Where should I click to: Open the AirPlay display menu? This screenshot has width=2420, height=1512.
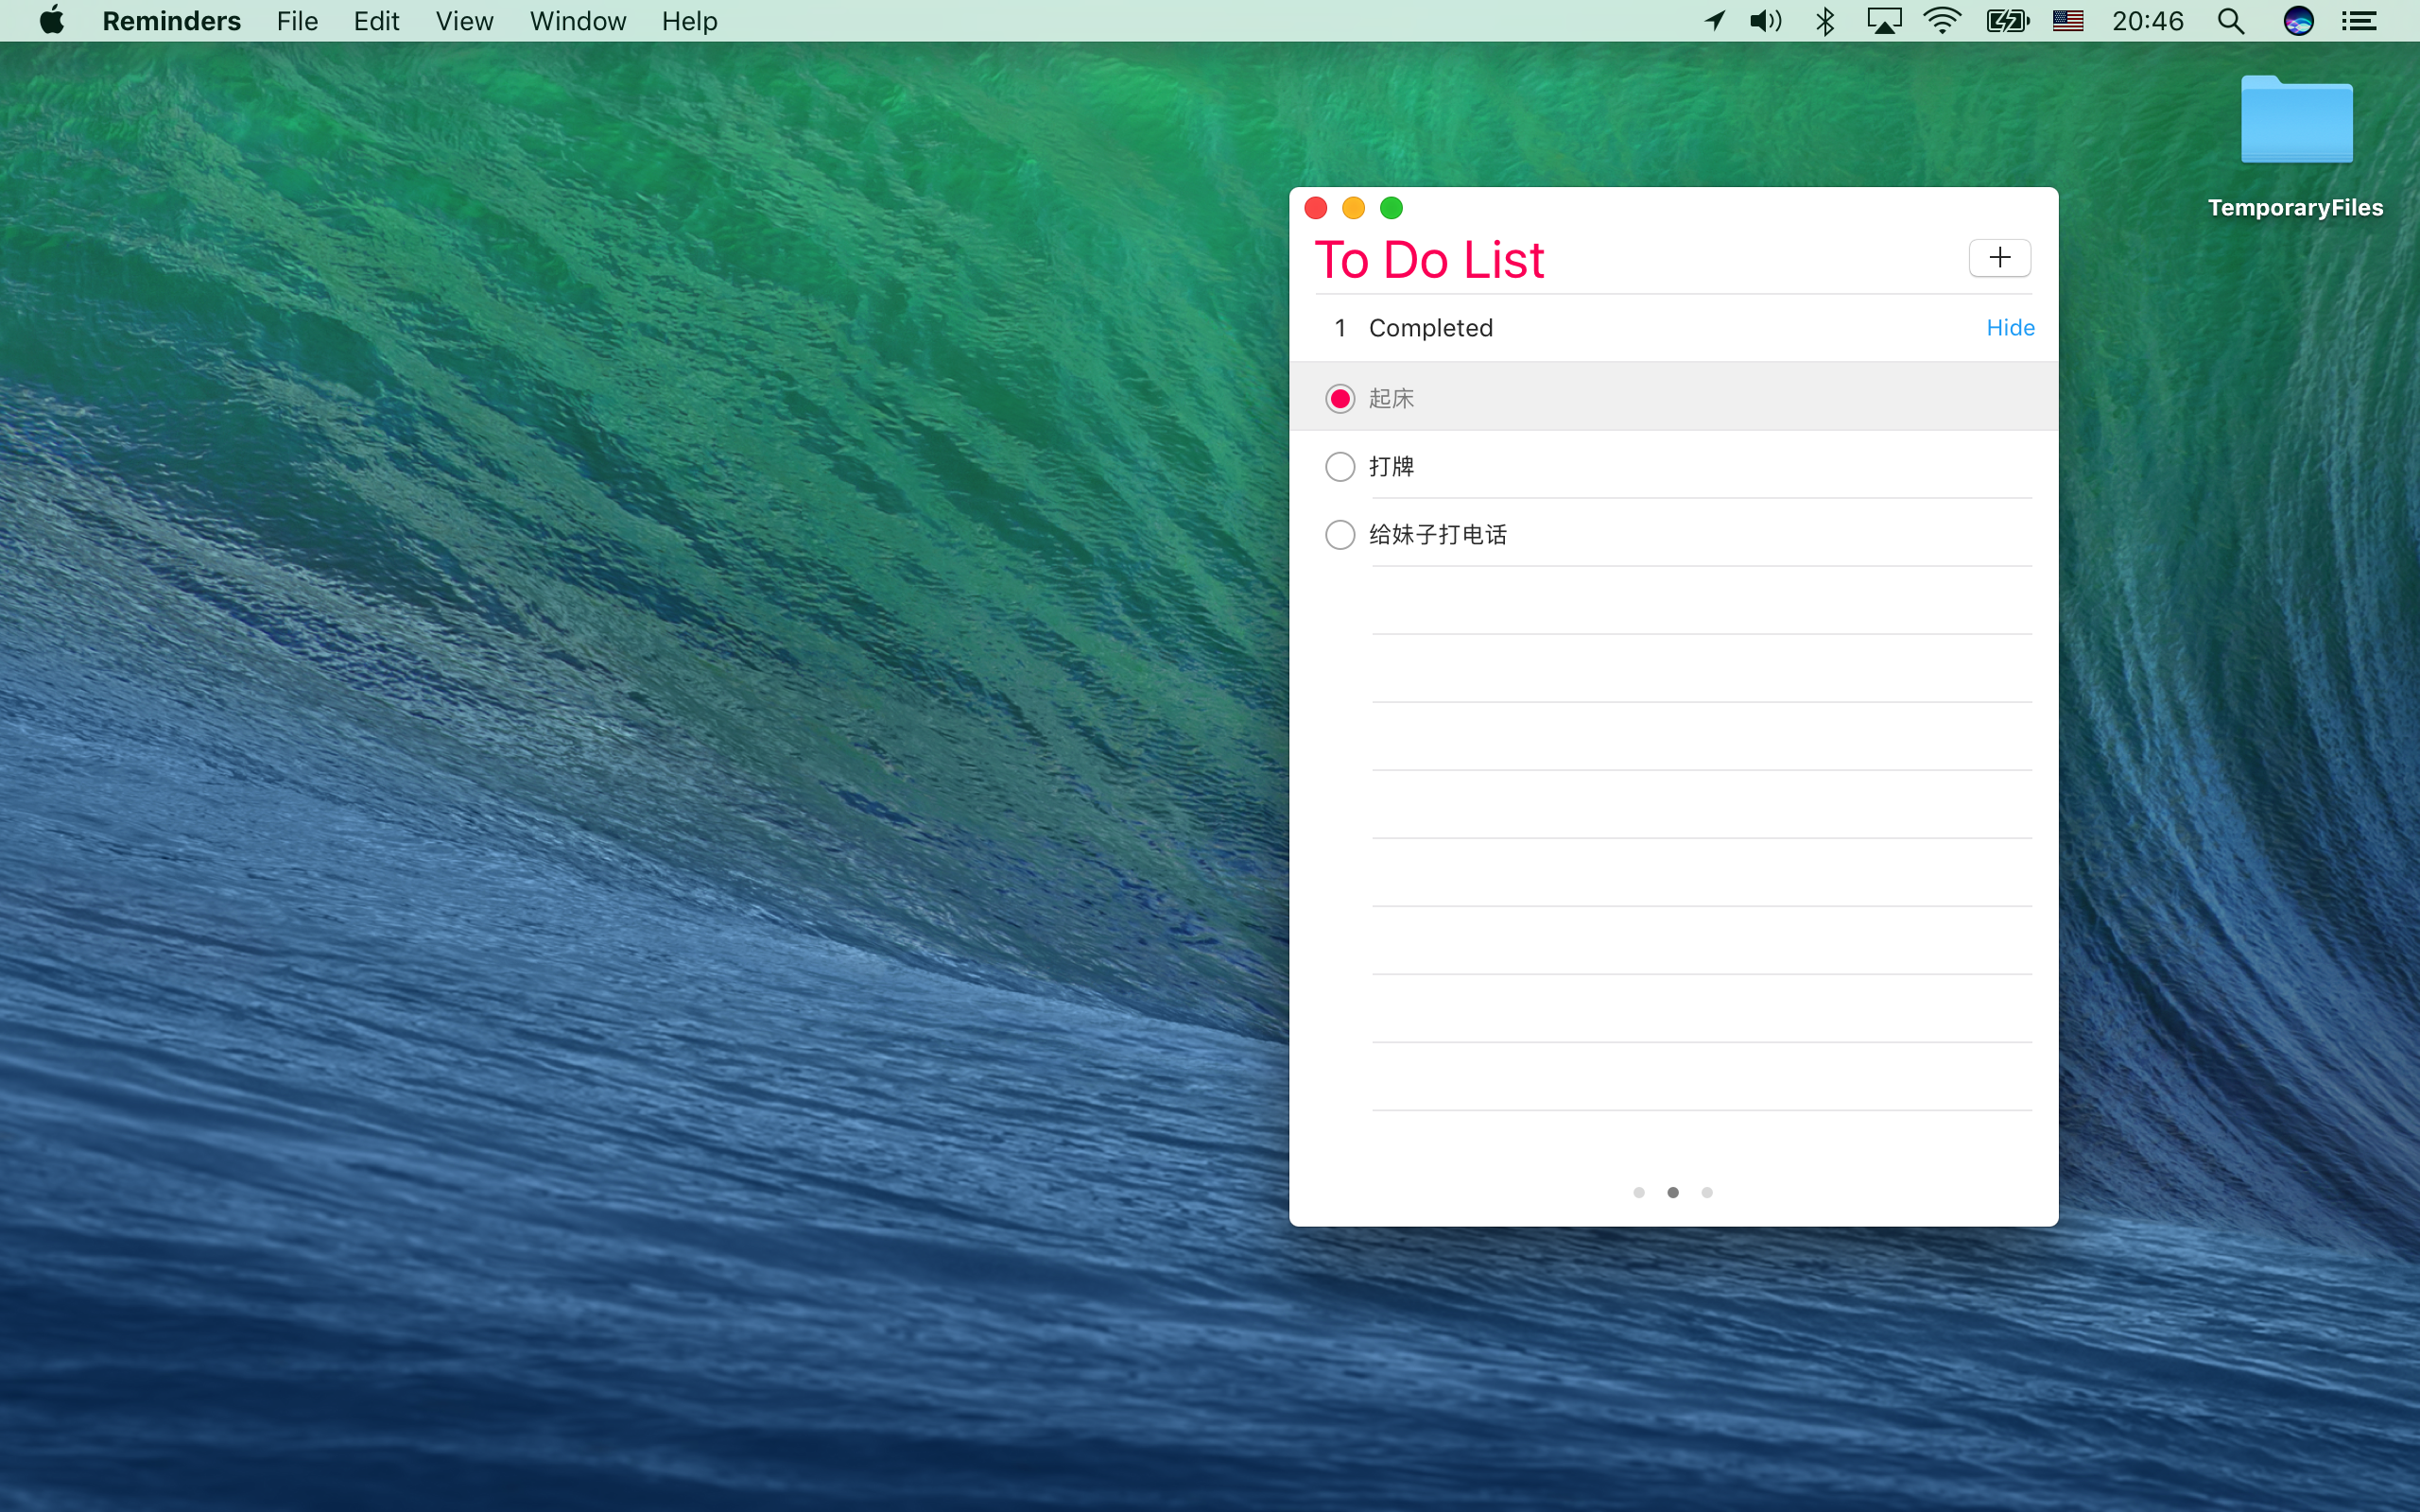[1884, 20]
